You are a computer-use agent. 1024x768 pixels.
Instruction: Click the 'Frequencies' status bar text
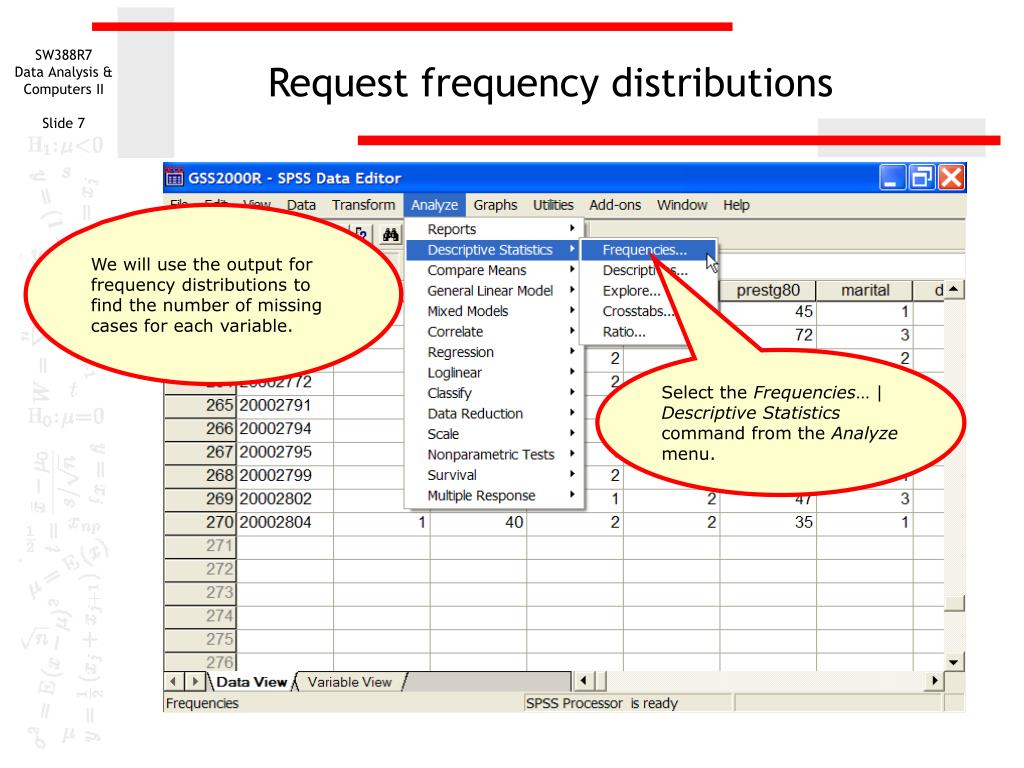(x=202, y=703)
